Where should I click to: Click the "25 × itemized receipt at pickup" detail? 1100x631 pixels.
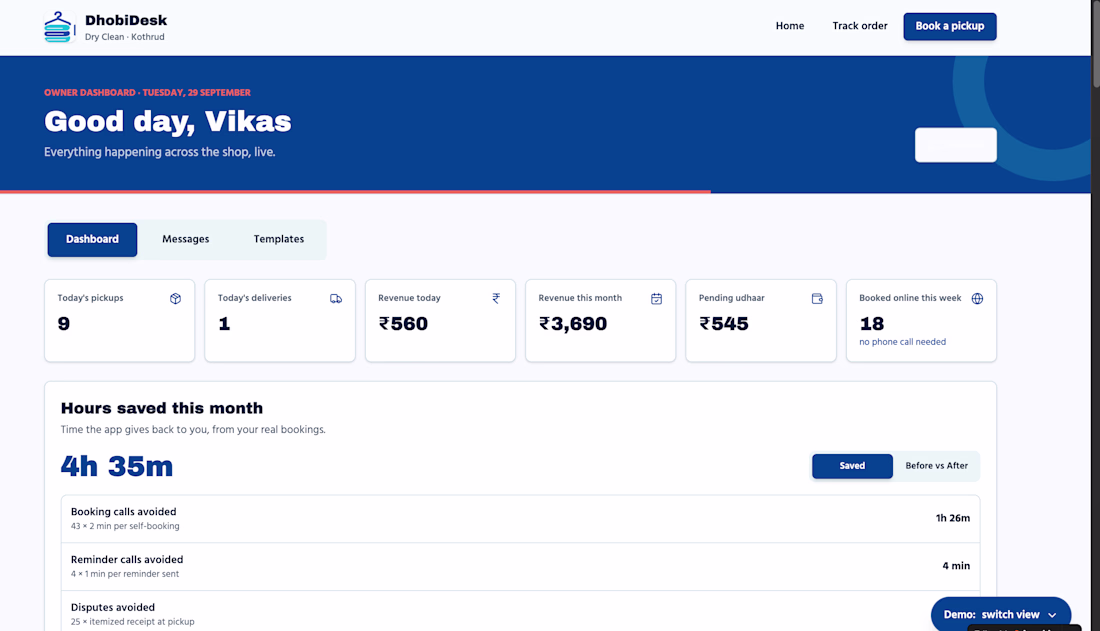pos(133,622)
